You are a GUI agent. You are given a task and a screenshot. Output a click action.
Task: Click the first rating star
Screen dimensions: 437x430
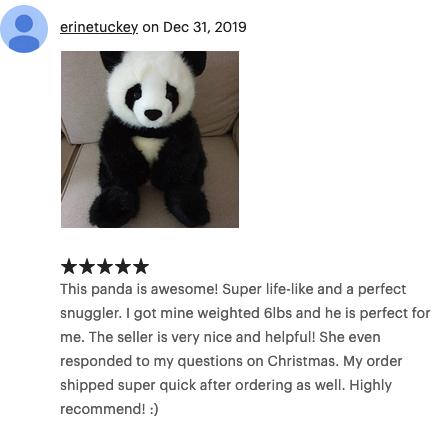point(69,266)
